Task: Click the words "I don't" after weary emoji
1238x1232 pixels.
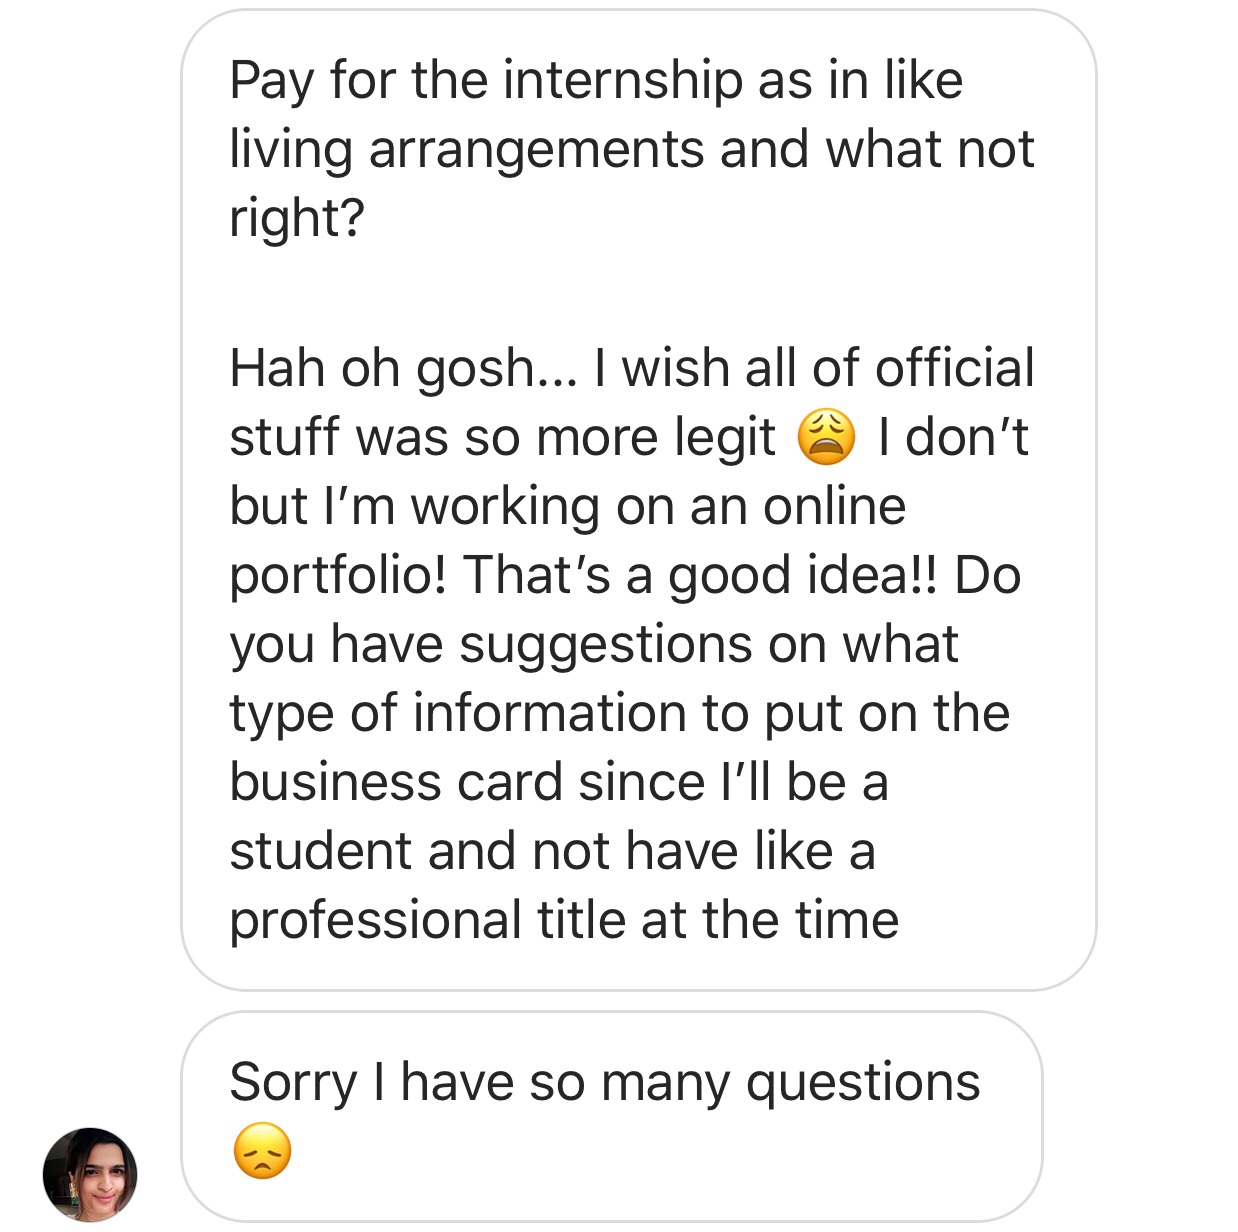Action: click(953, 438)
